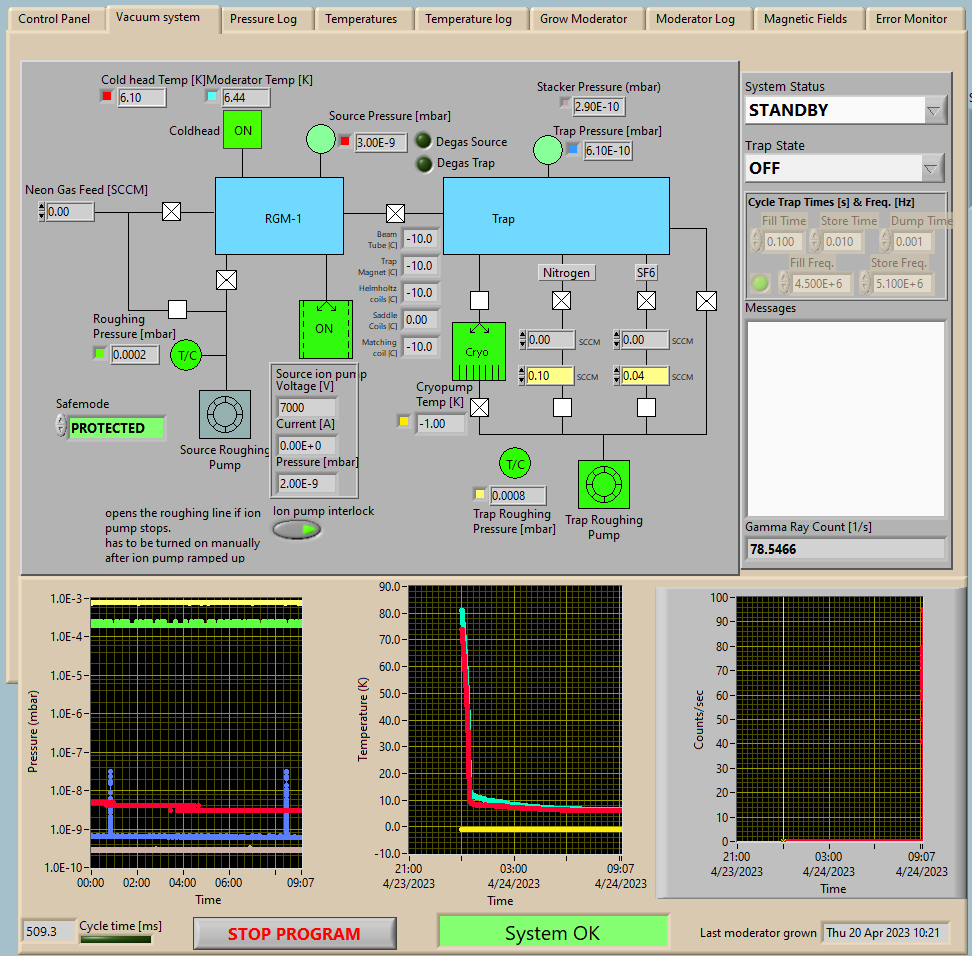Toggle the Degas Source indicator
This screenshot has height=956, width=972.
click(x=424, y=141)
